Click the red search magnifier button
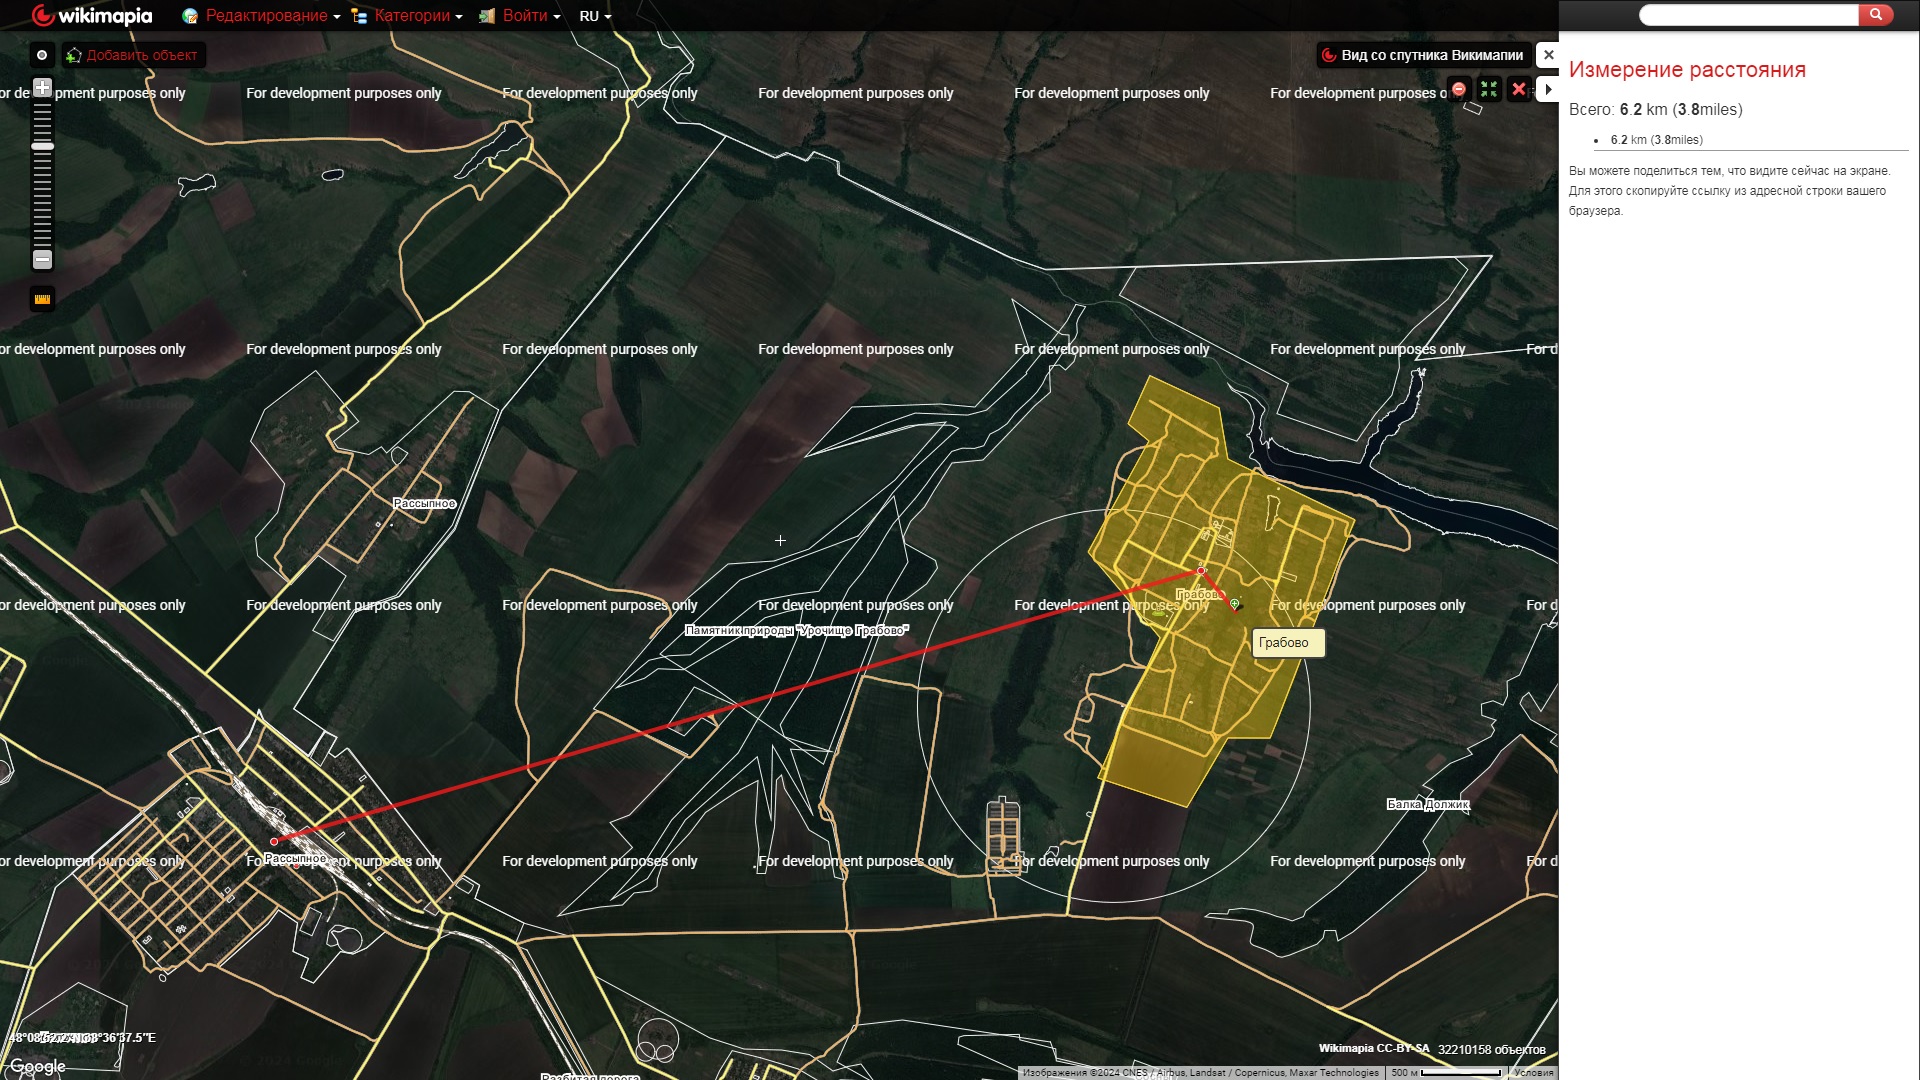Viewport: 1920px width, 1080px height. (1876, 15)
